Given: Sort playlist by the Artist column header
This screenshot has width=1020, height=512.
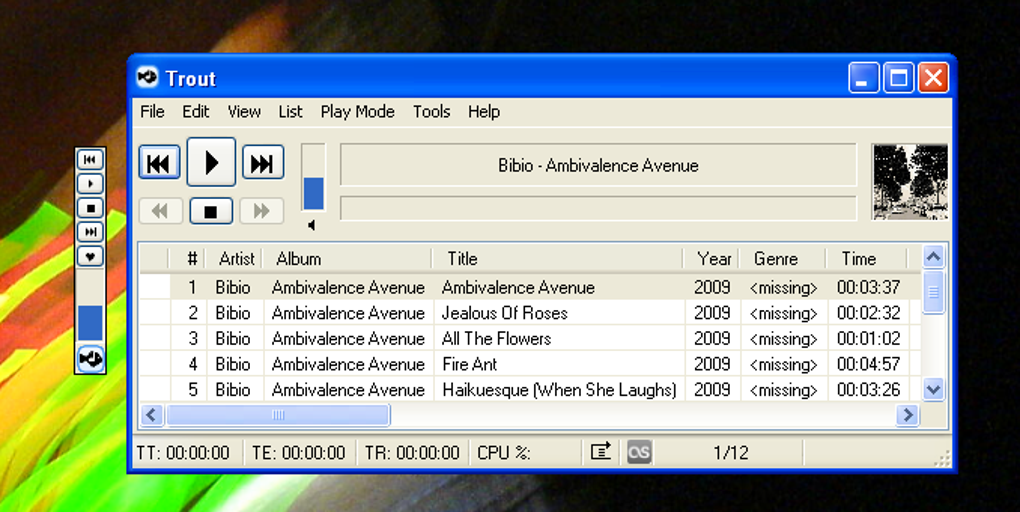Looking at the screenshot, I should click(x=234, y=259).
